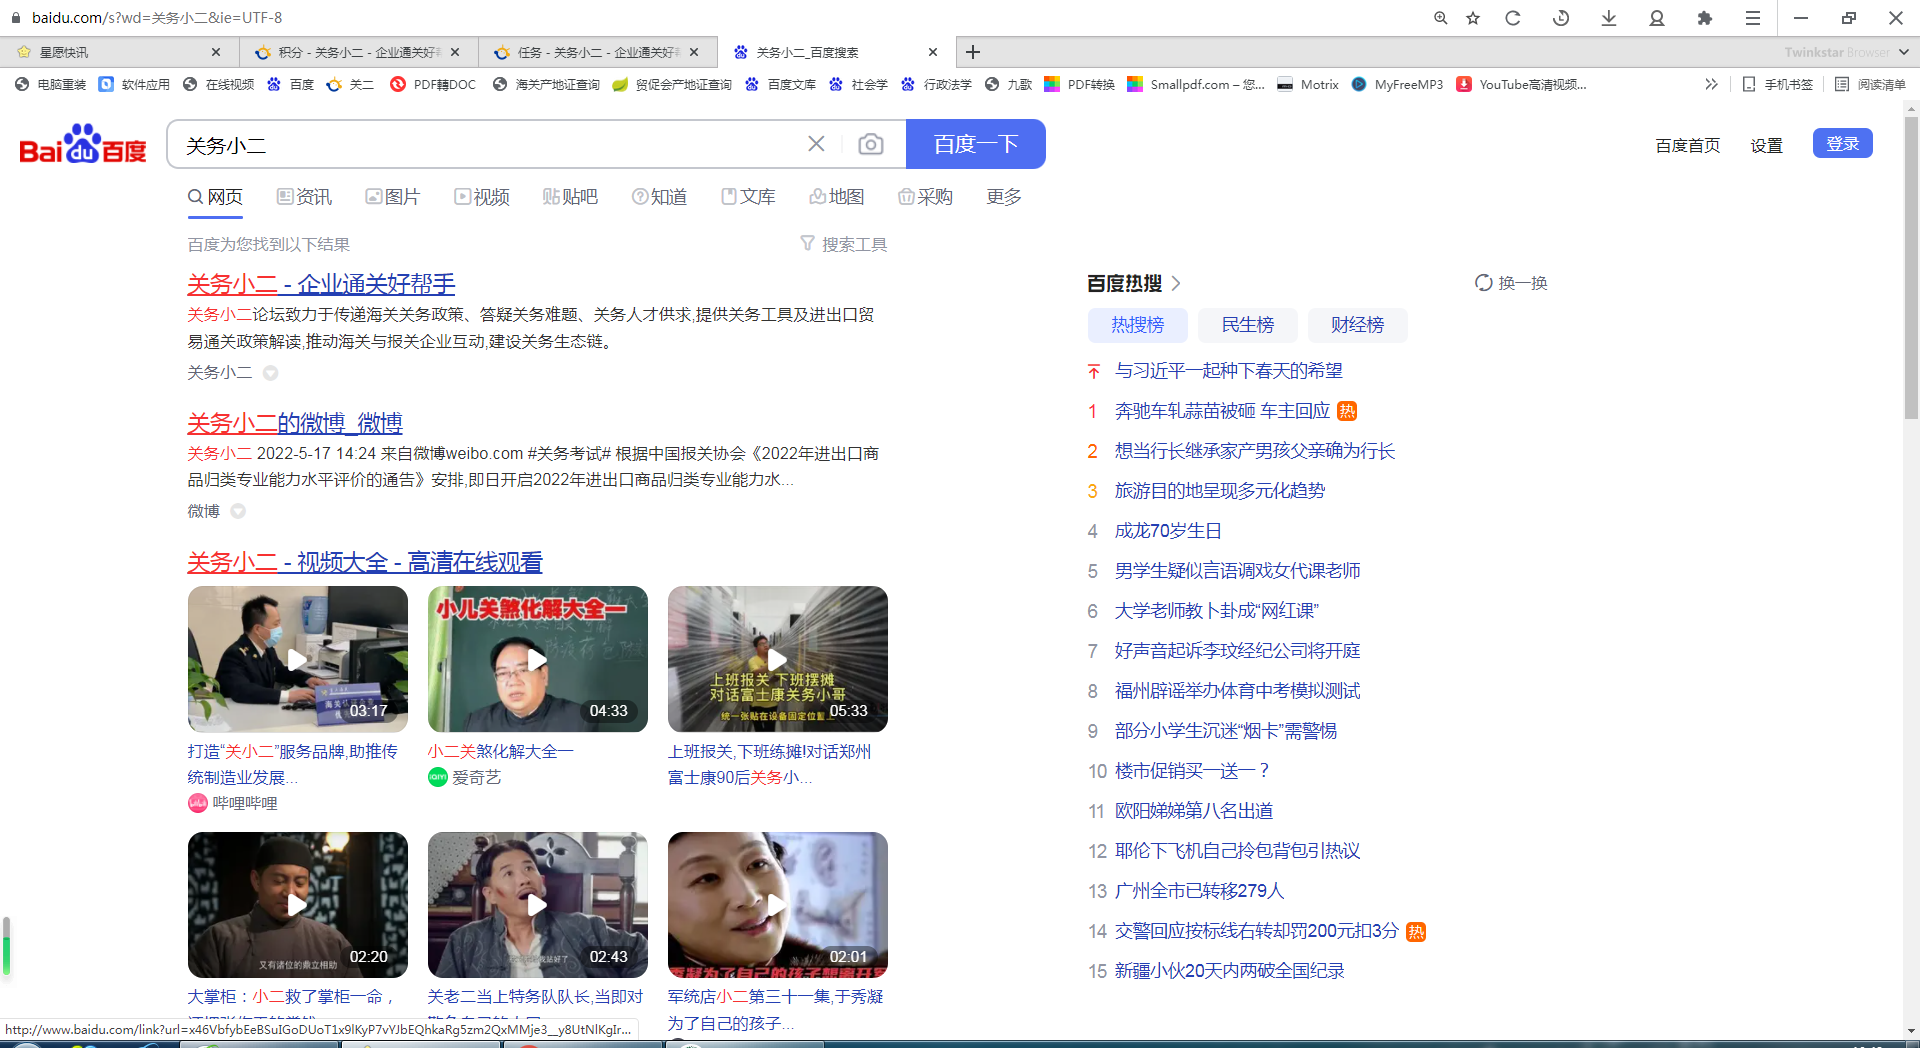The image size is (1920, 1048).
Task: Open hot search 广州全市已转移279人
Action: [x=1199, y=891]
